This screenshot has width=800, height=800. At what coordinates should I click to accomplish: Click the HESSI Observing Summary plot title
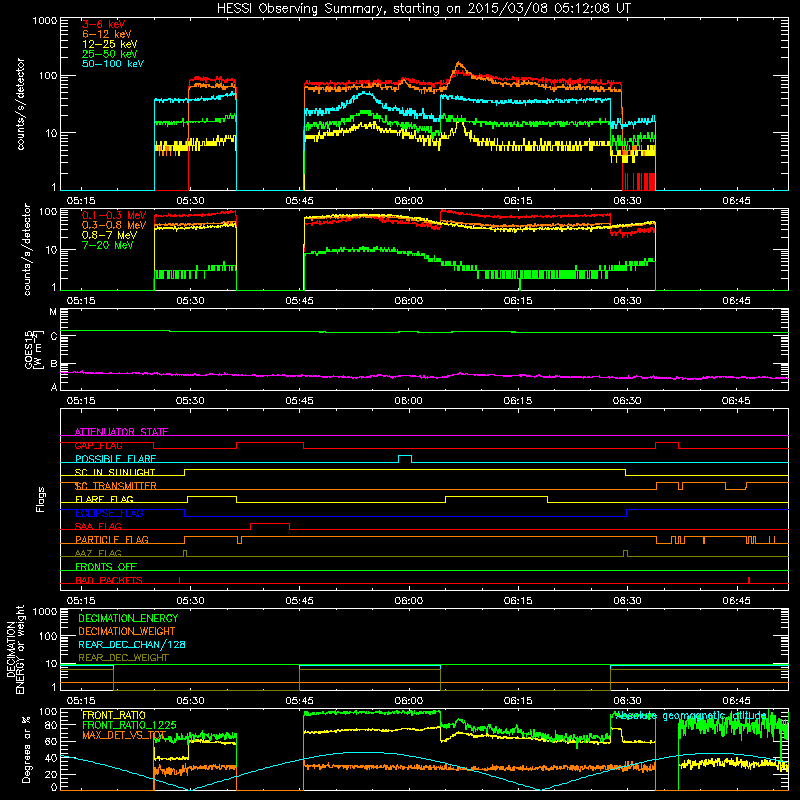423,9
